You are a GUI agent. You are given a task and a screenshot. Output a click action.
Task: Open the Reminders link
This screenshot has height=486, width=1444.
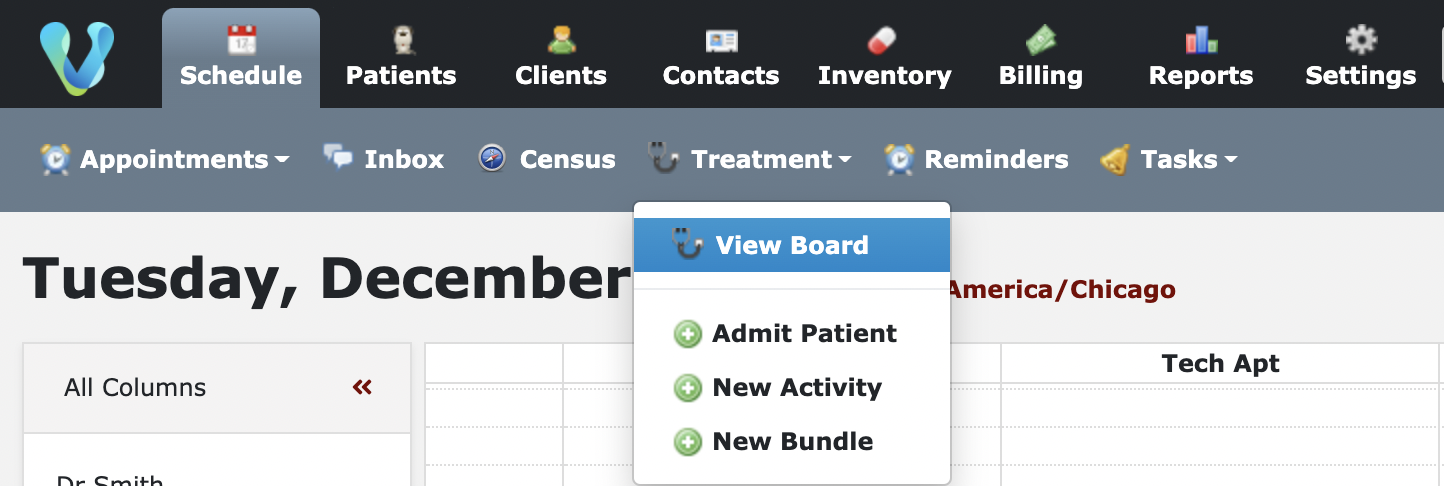pos(976,159)
